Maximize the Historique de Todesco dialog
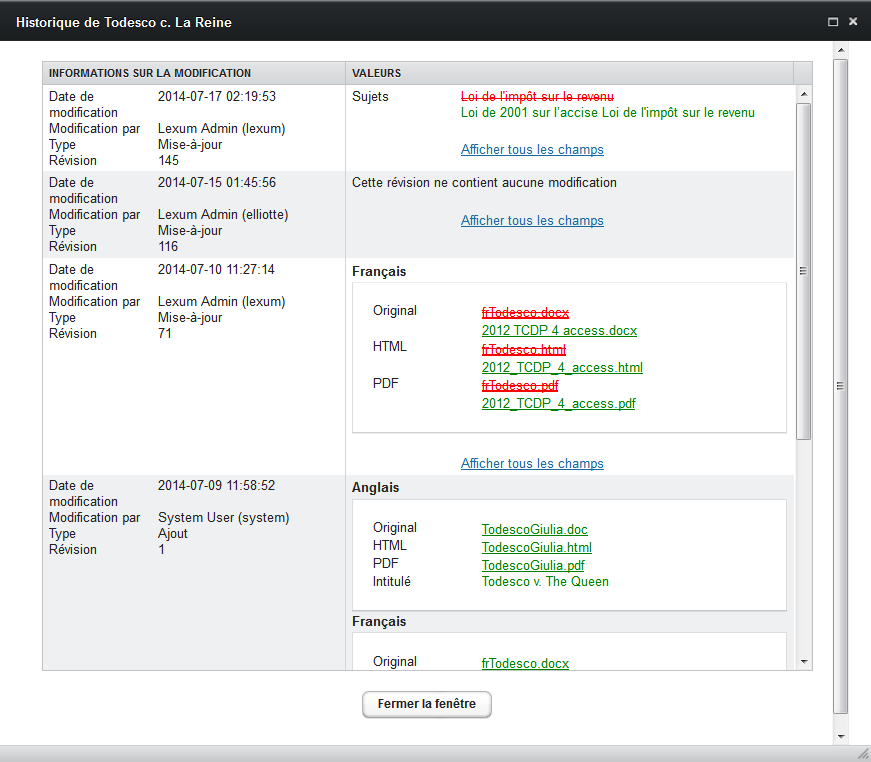The height and width of the screenshot is (762, 871). [x=833, y=21]
